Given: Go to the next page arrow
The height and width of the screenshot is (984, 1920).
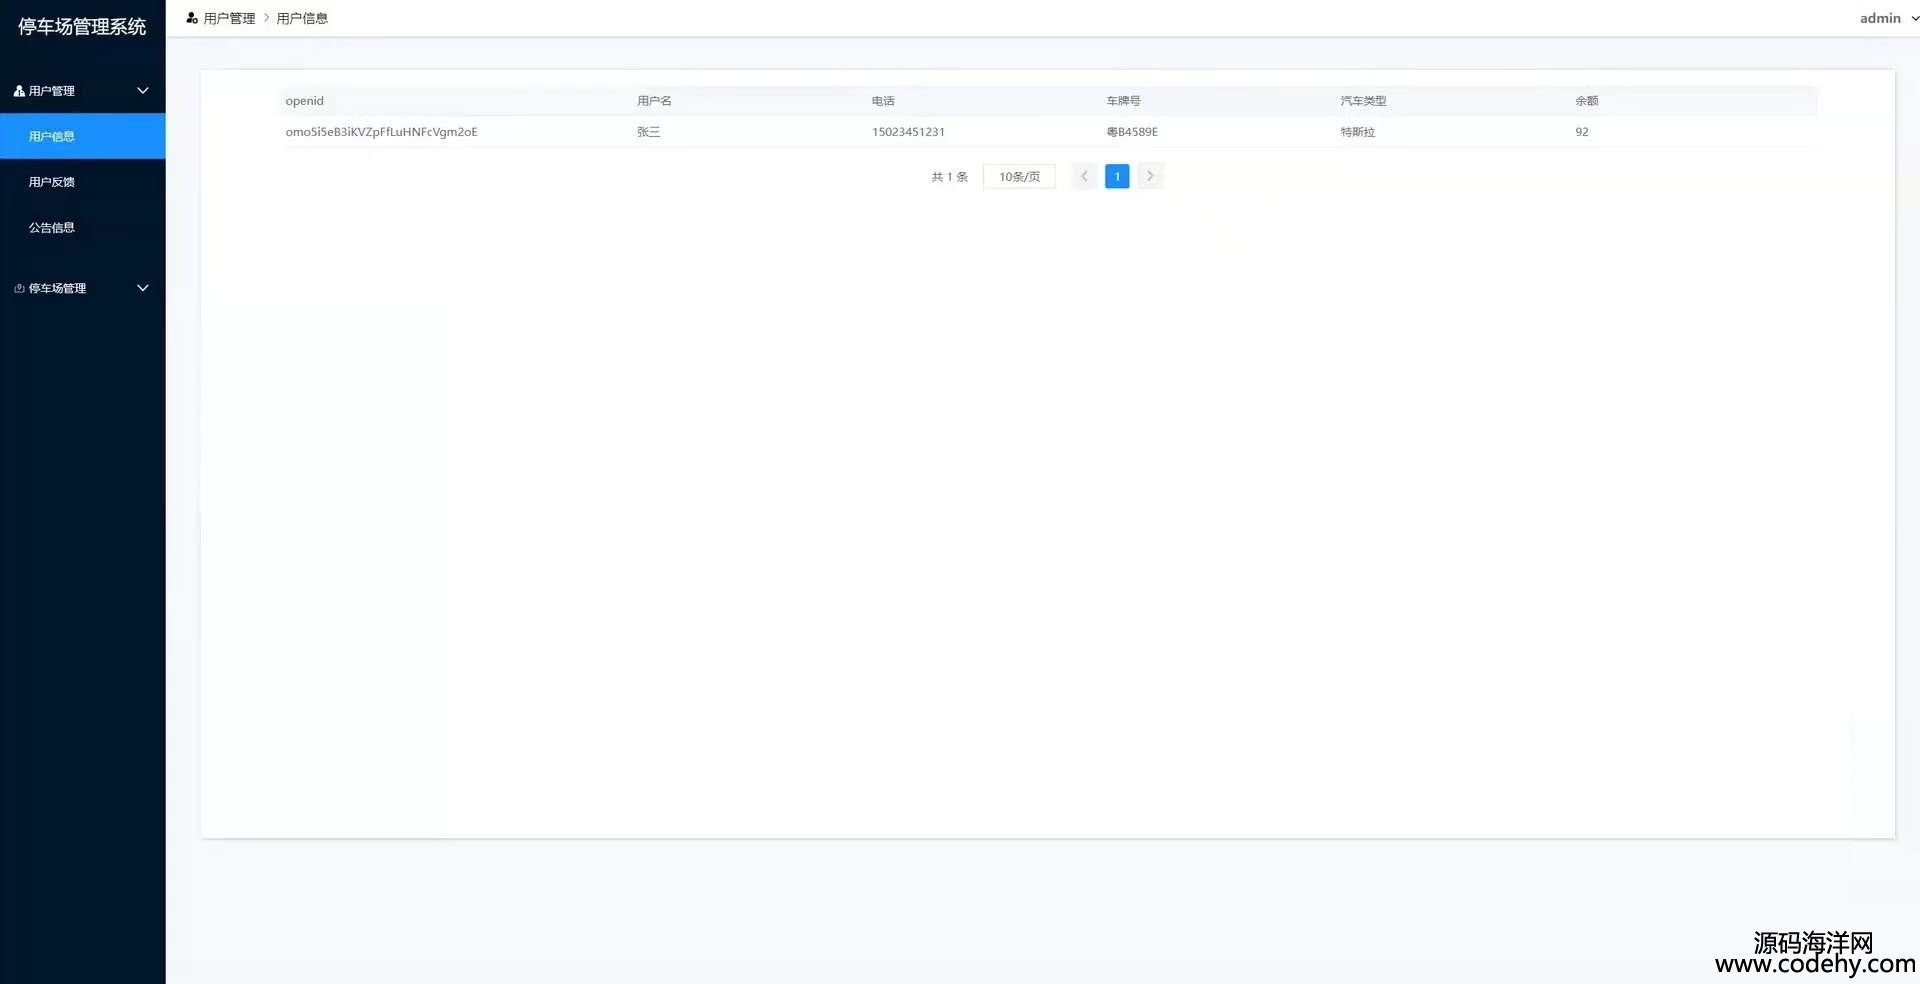Looking at the screenshot, I should click(x=1150, y=177).
